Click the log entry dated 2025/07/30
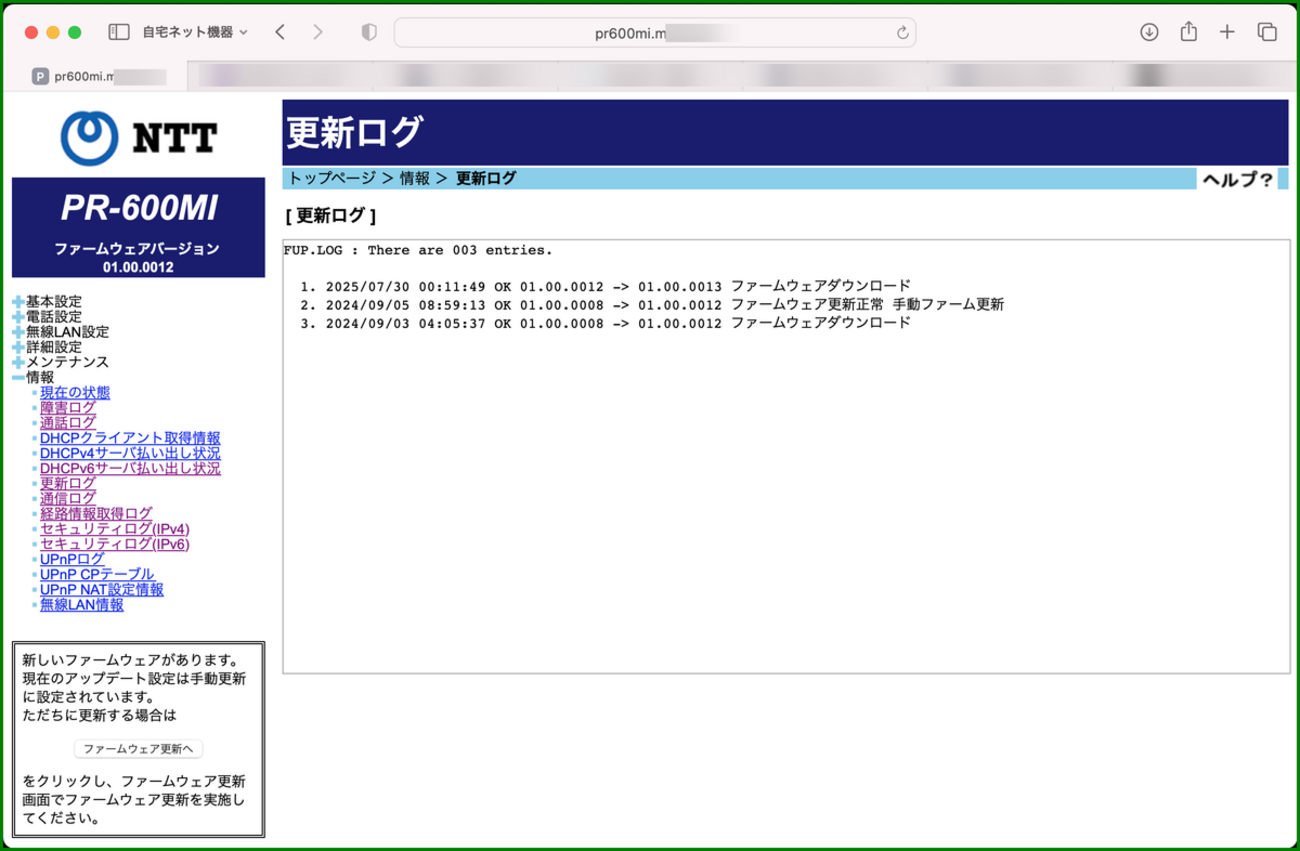The width and height of the screenshot is (1300, 851). pos(606,285)
